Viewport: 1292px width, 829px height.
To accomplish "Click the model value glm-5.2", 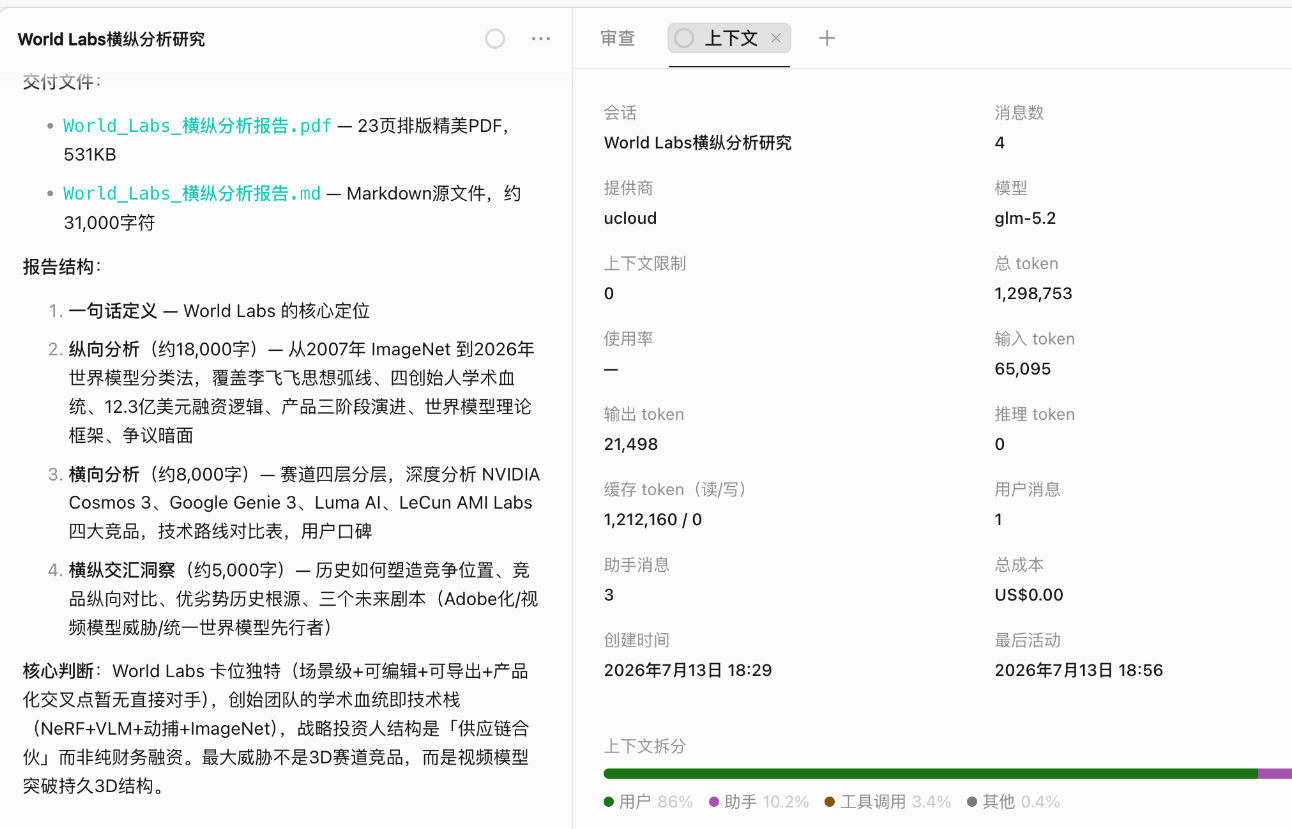I will [1025, 218].
